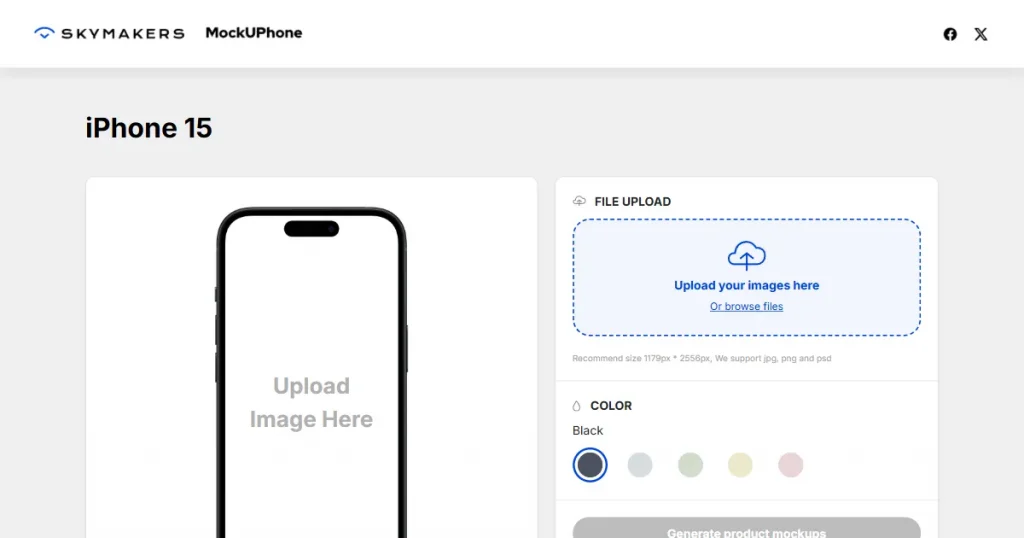Click the droplet icon beside COLOR
This screenshot has width=1024, height=538.
coord(577,406)
